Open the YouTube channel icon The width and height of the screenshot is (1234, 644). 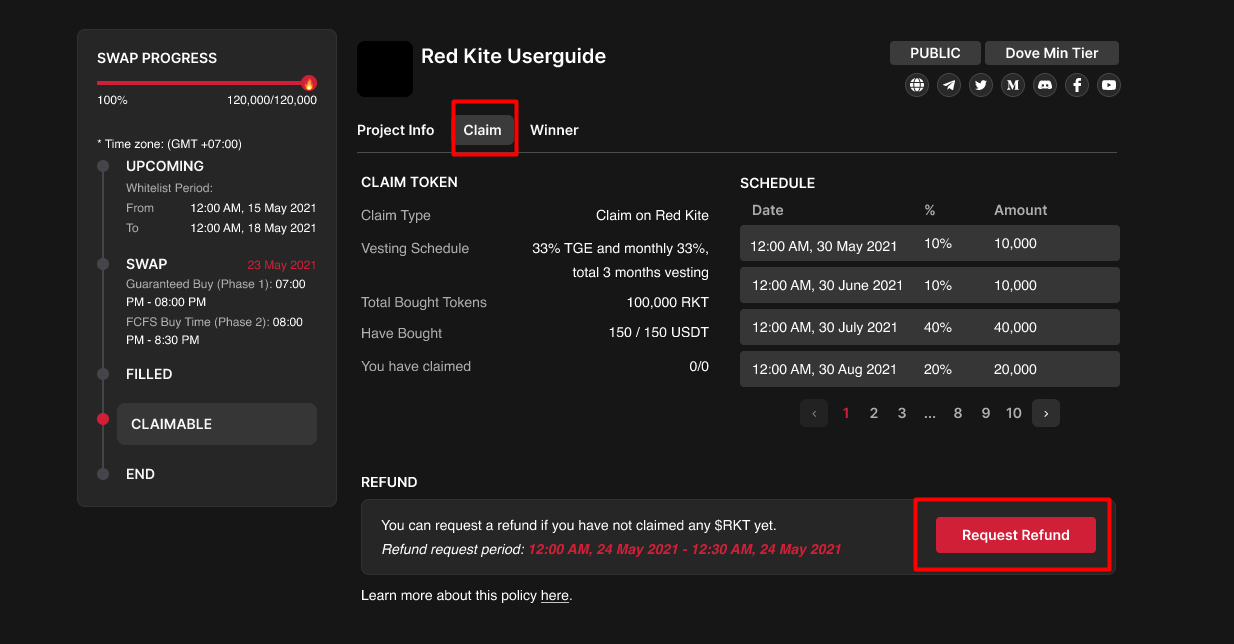1109,85
